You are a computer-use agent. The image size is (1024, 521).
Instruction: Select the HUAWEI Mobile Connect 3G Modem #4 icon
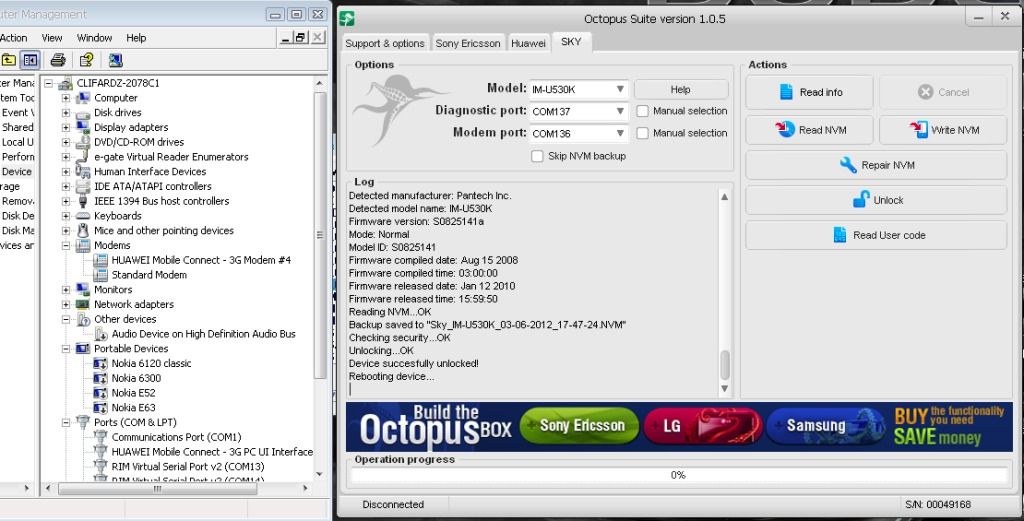tap(101, 260)
